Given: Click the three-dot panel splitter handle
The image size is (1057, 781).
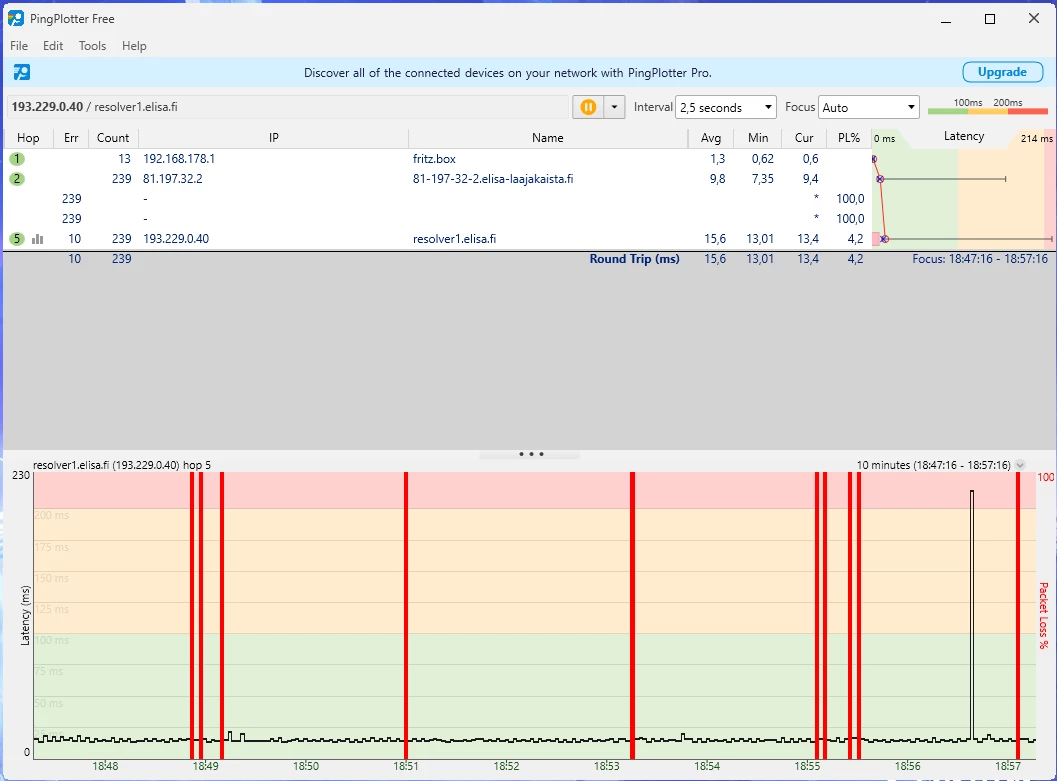Looking at the screenshot, I should pos(531,454).
